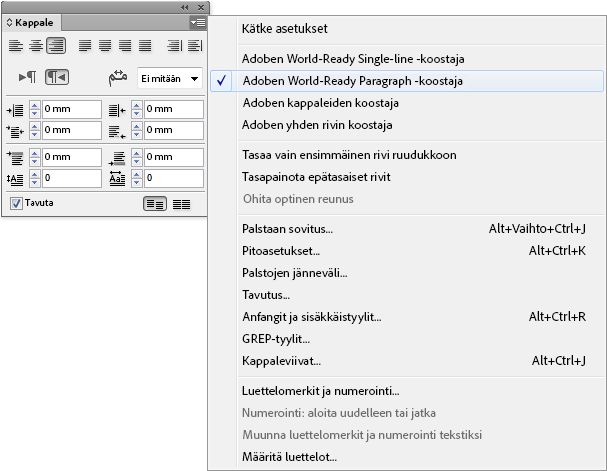Screen dimensions: 607x471
Task: Uncheck the Tavuta hyphenation checkbox
Action: coord(16,203)
